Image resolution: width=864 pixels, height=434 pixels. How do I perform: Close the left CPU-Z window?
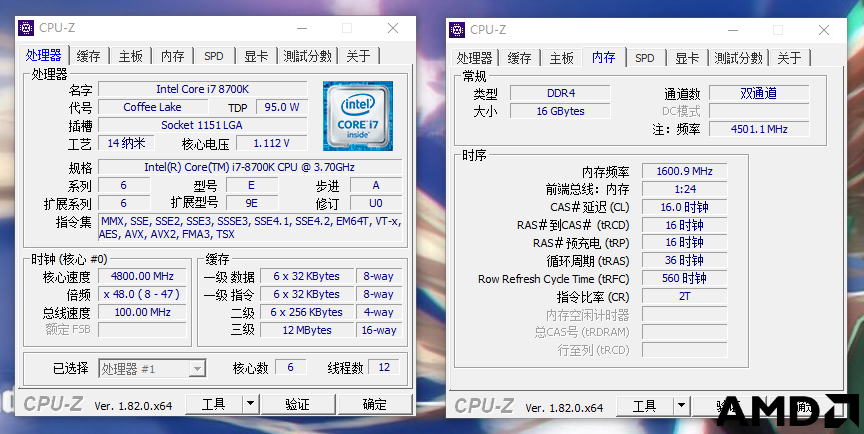point(393,28)
